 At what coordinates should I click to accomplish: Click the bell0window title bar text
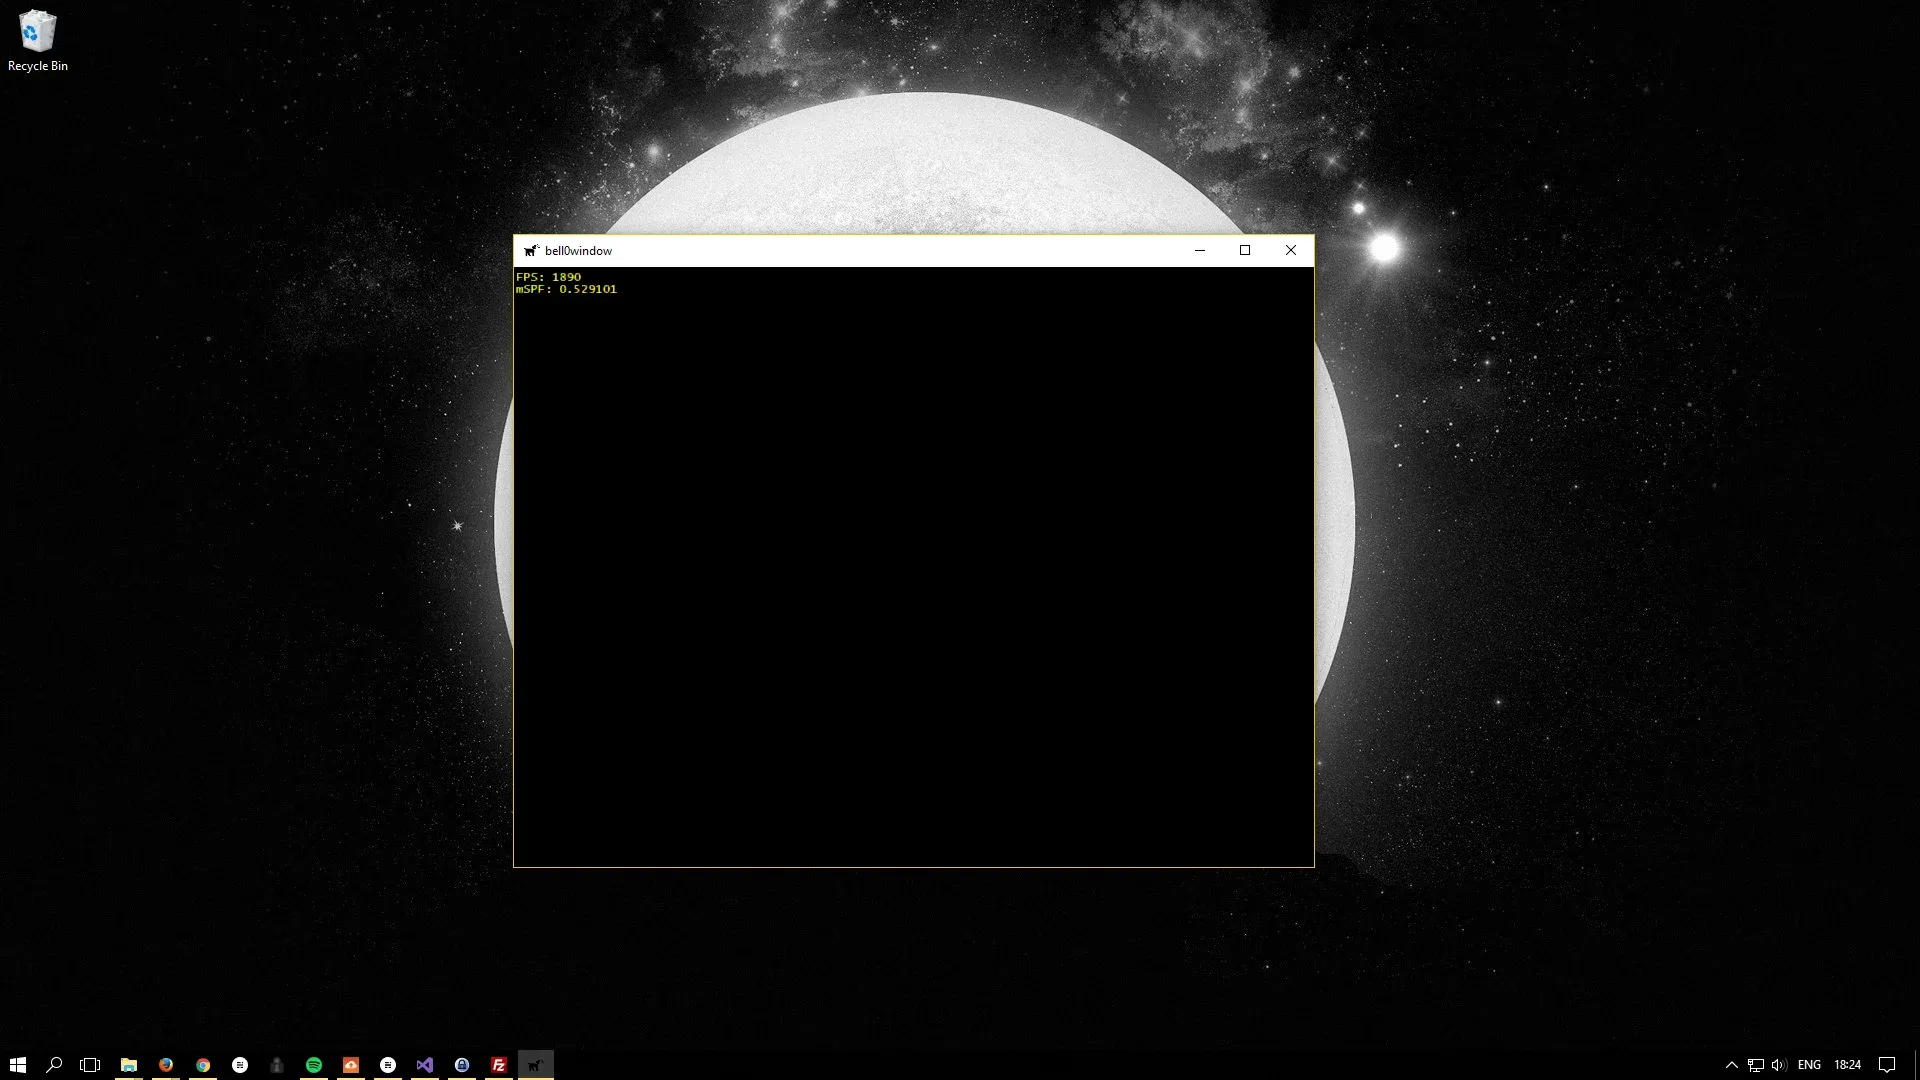[x=578, y=251]
